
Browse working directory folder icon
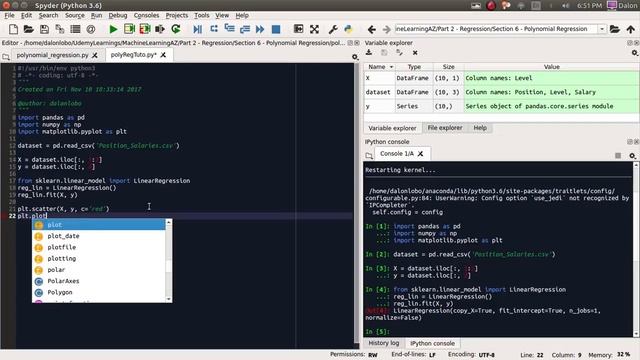[615, 29]
